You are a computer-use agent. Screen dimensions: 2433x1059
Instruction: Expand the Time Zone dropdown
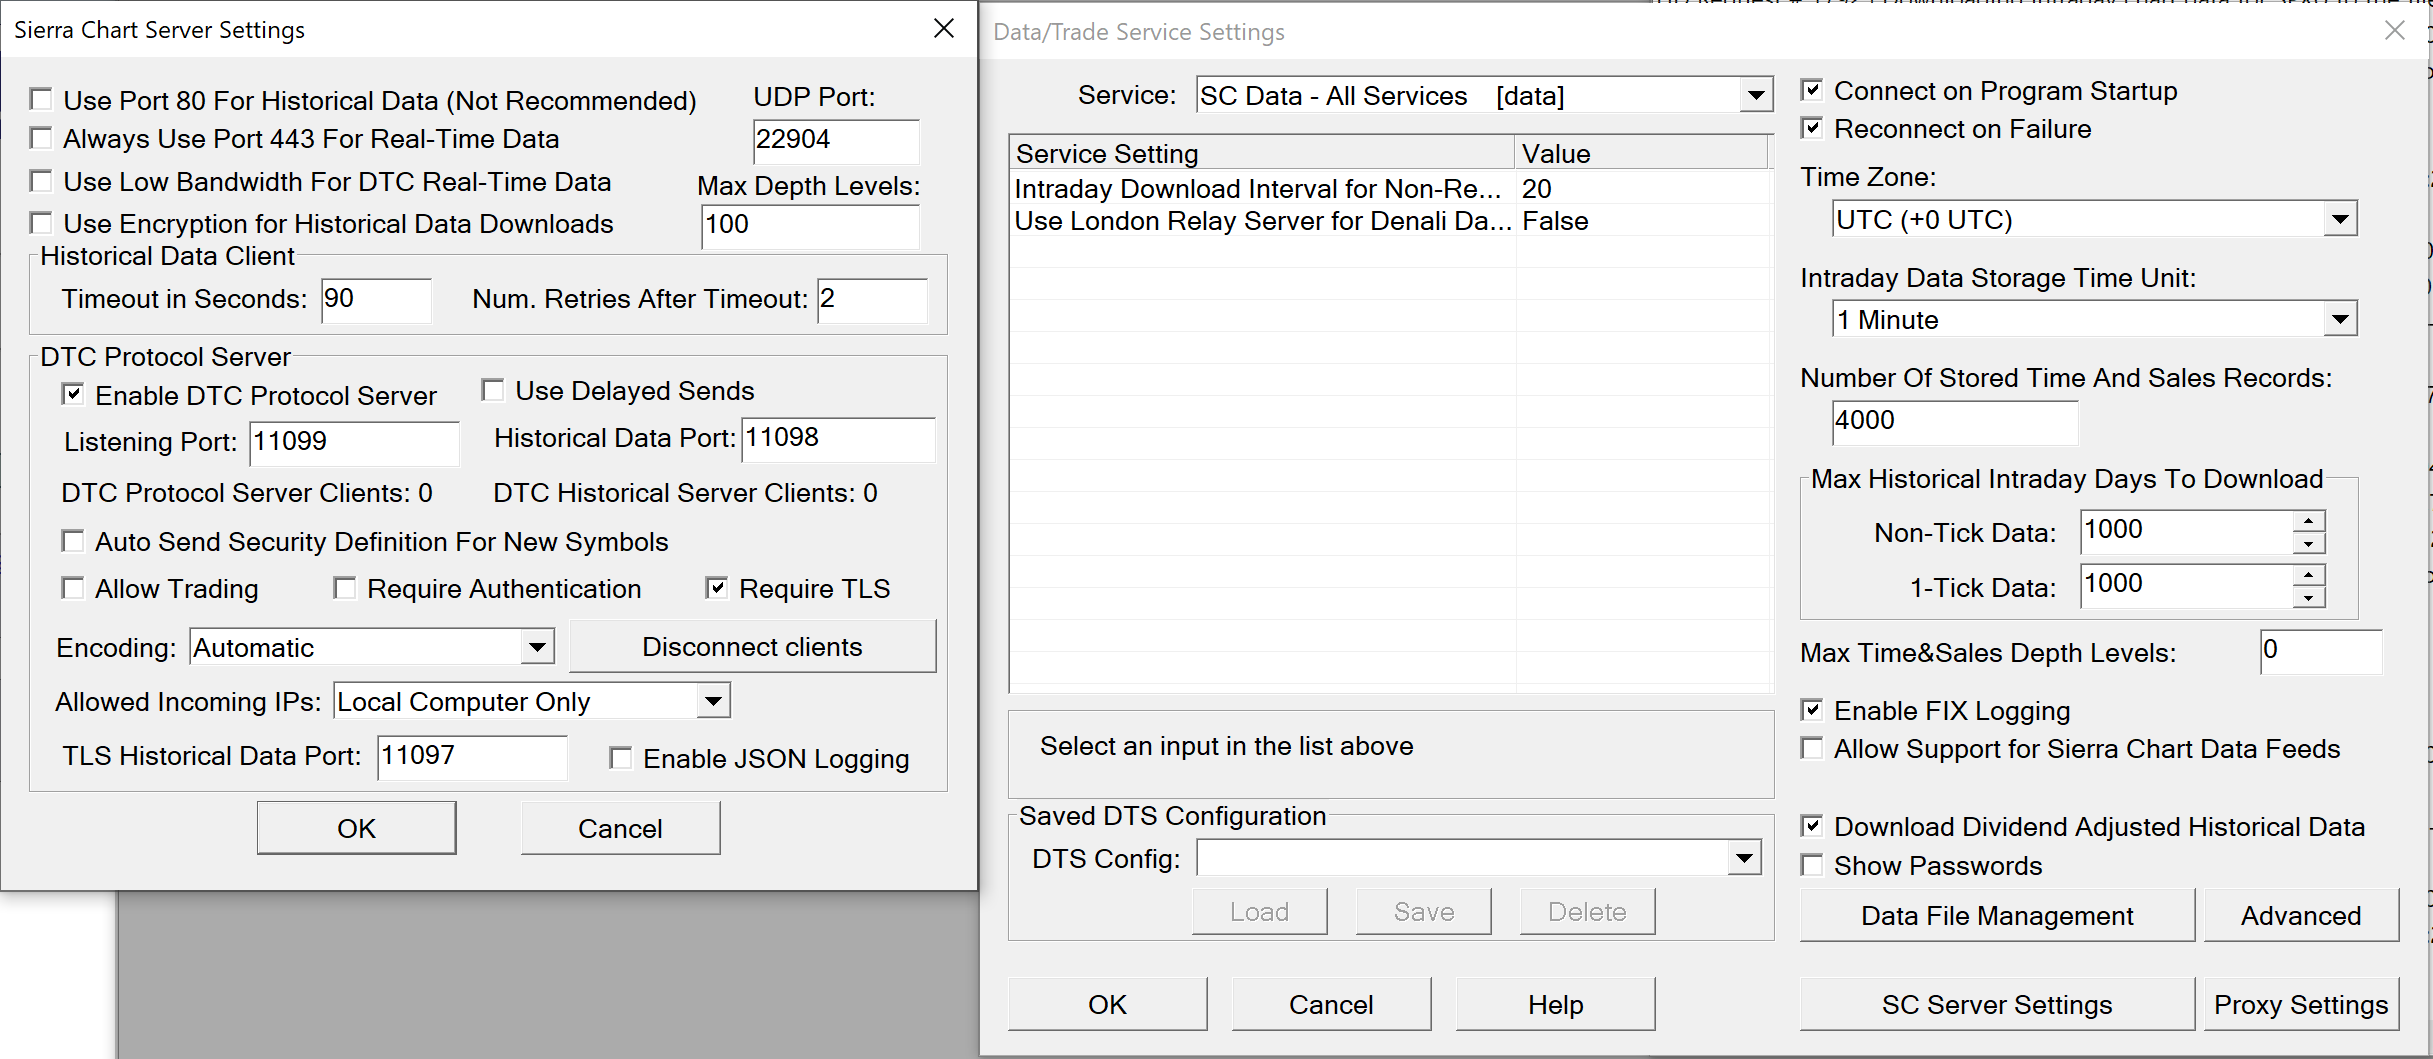pyautogui.click(x=2339, y=219)
